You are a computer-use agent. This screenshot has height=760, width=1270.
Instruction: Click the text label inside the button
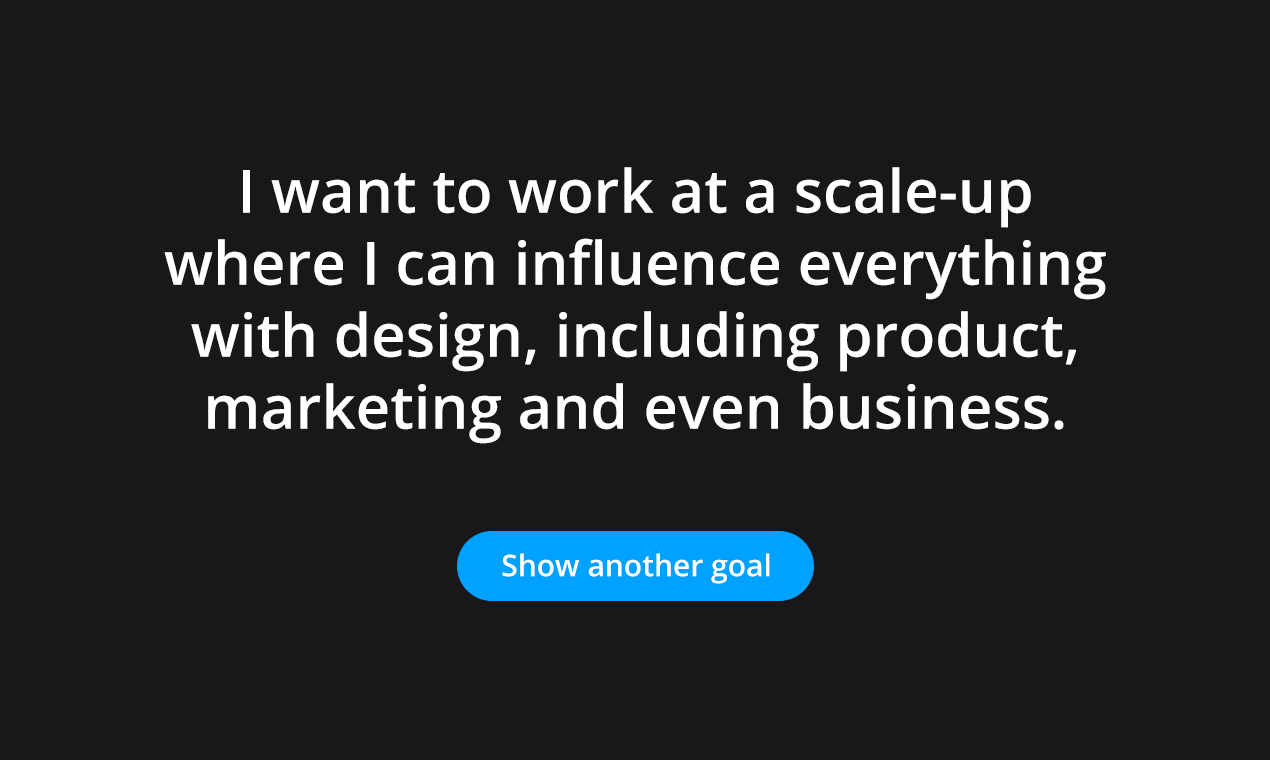[x=635, y=565]
